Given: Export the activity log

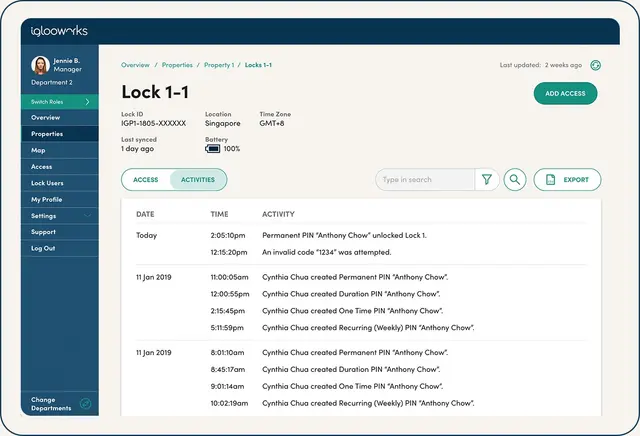Looking at the screenshot, I should 567,180.
